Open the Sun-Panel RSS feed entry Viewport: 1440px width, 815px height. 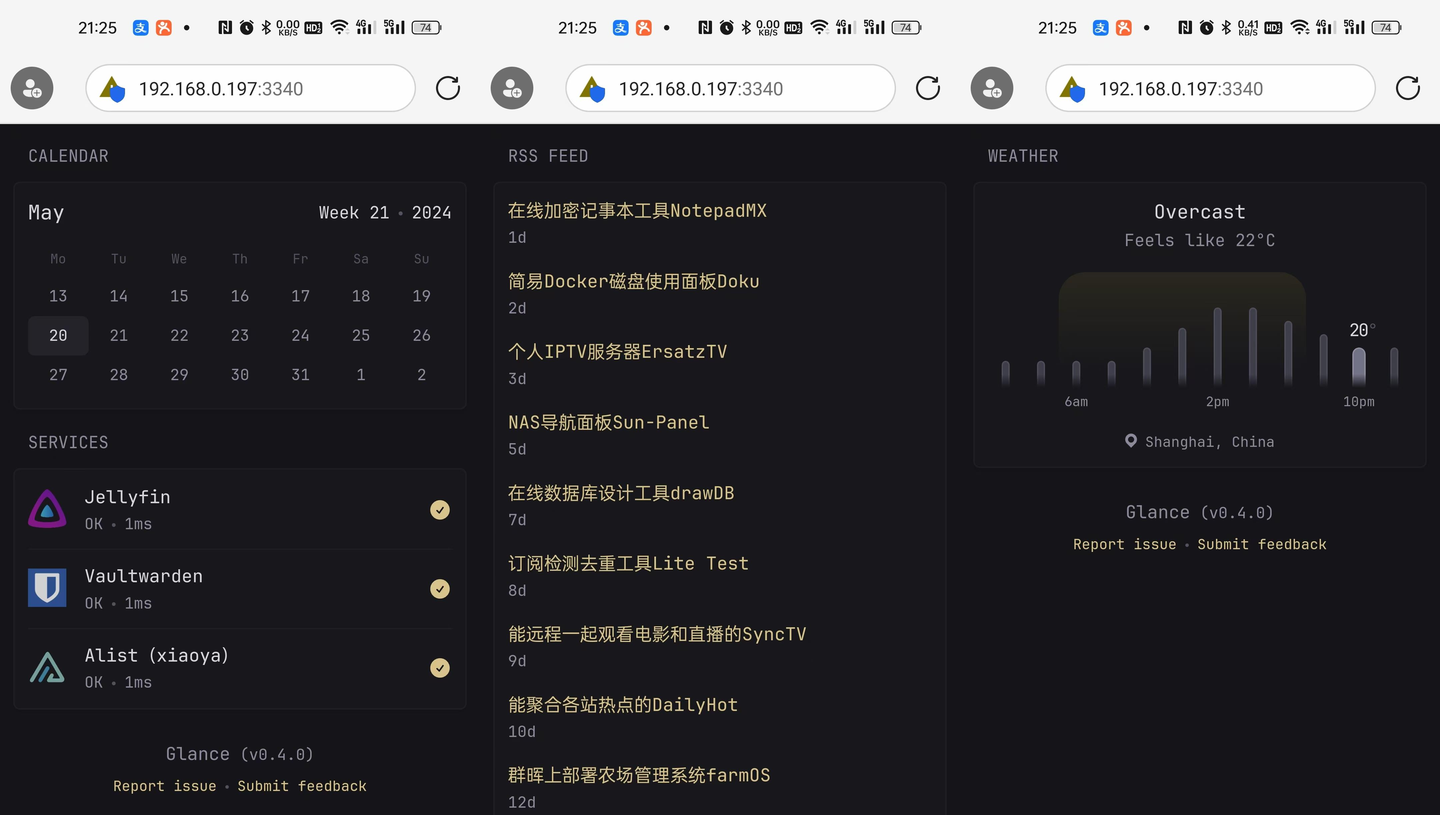[x=608, y=422]
